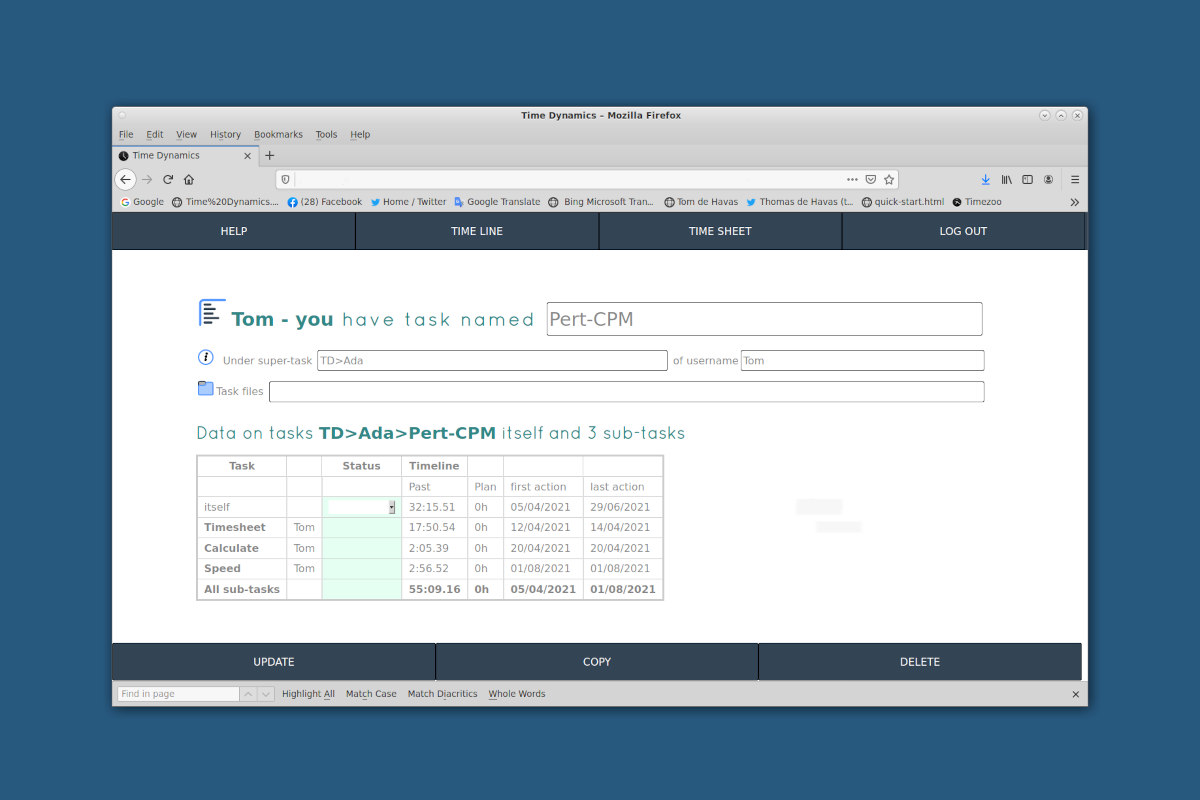Click the HELP navigation button

[234, 231]
